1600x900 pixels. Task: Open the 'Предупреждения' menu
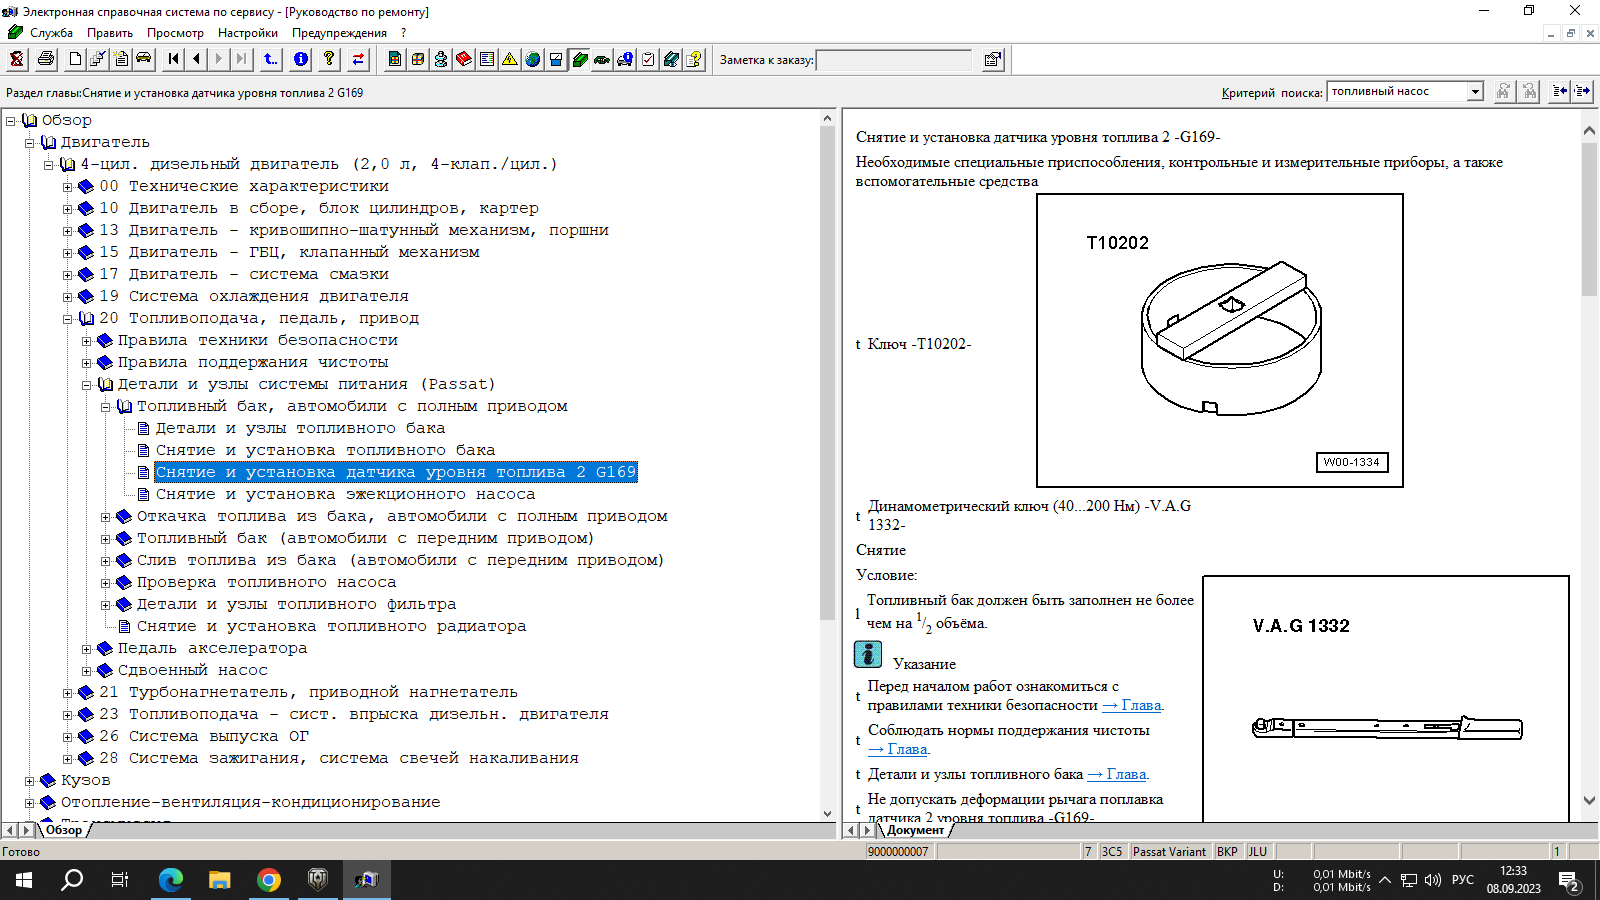(339, 33)
